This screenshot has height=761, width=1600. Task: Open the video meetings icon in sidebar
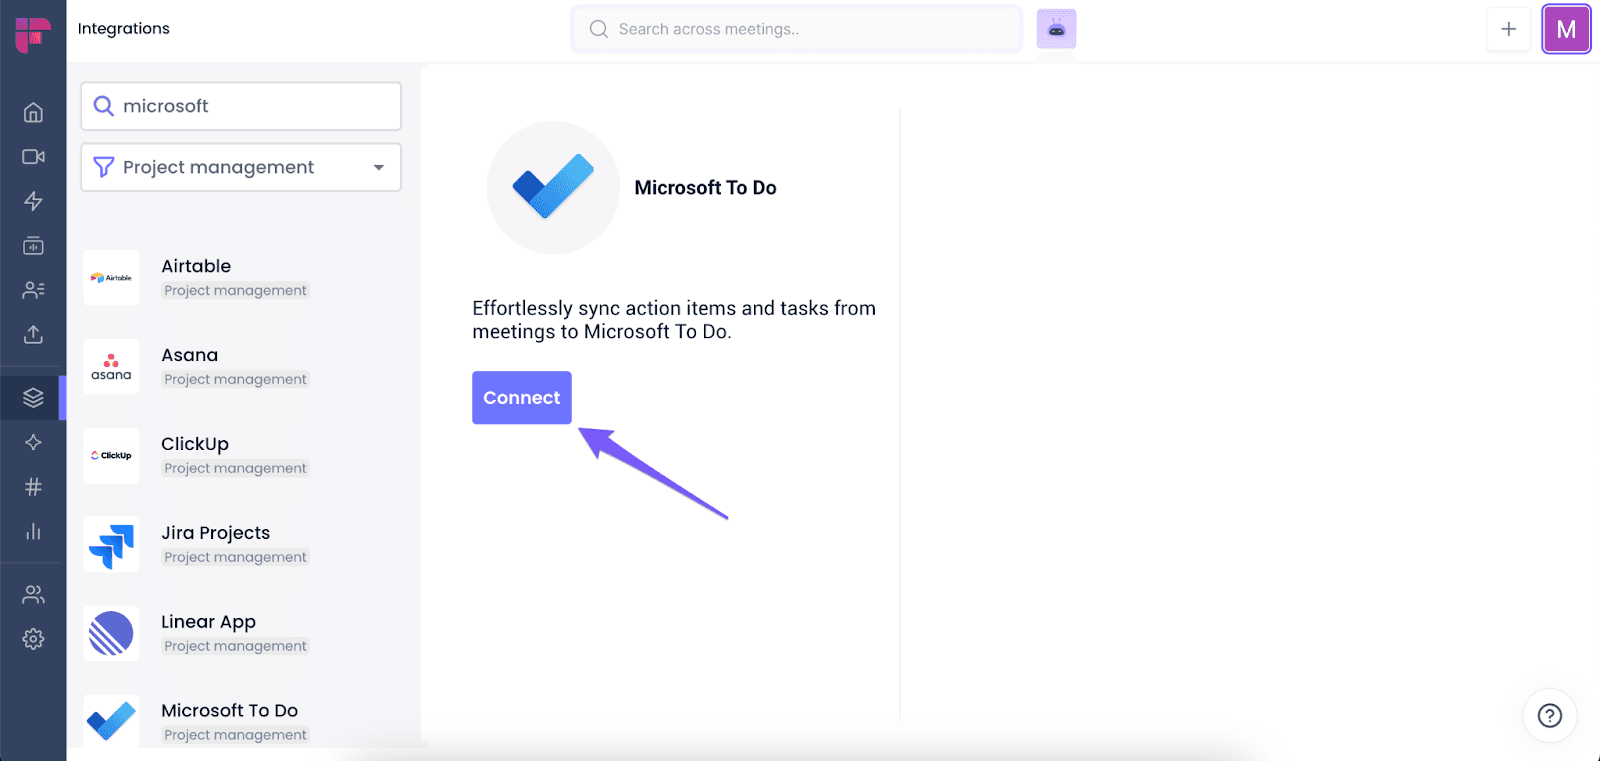pyautogui.click(x=33, y=157)
